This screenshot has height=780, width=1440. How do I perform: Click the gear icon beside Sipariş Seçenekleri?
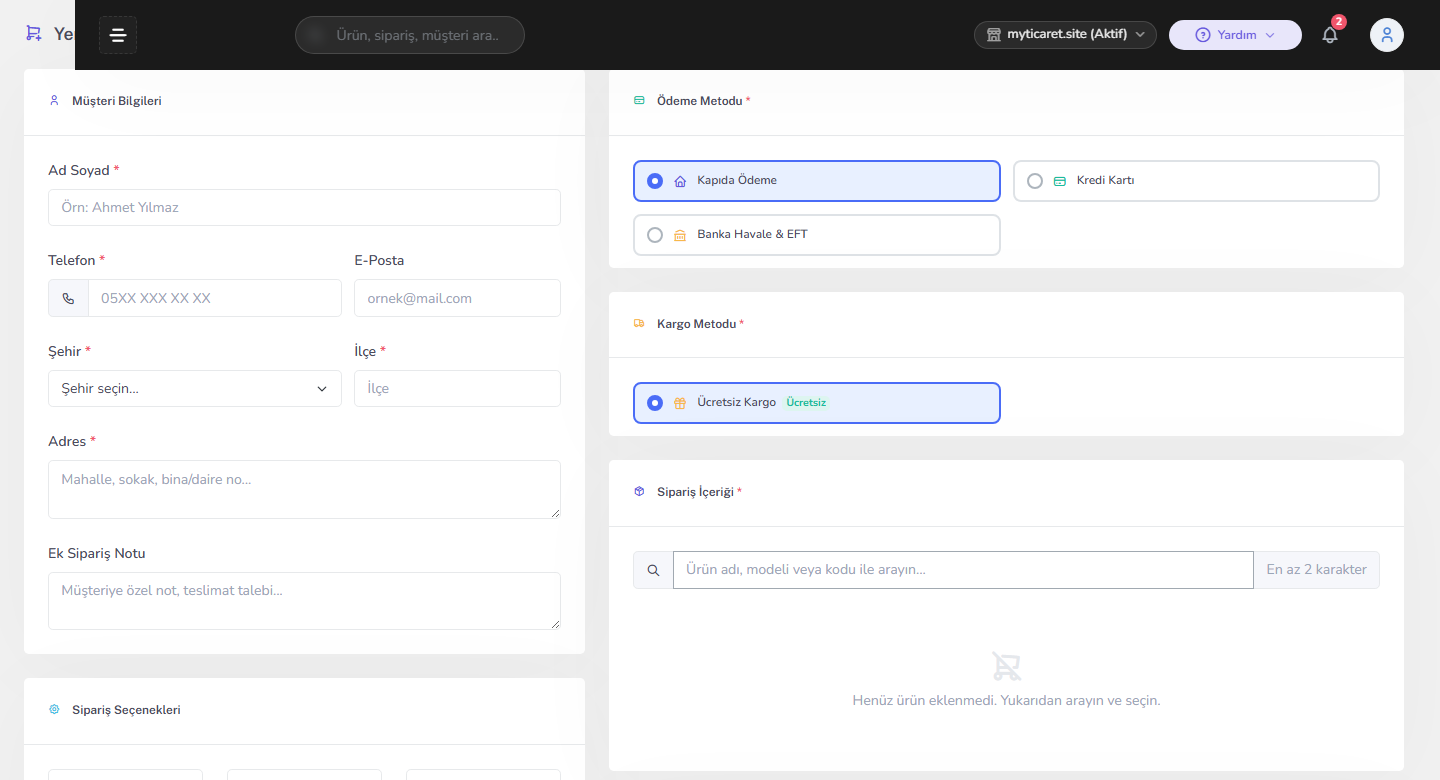click(54, 710)
